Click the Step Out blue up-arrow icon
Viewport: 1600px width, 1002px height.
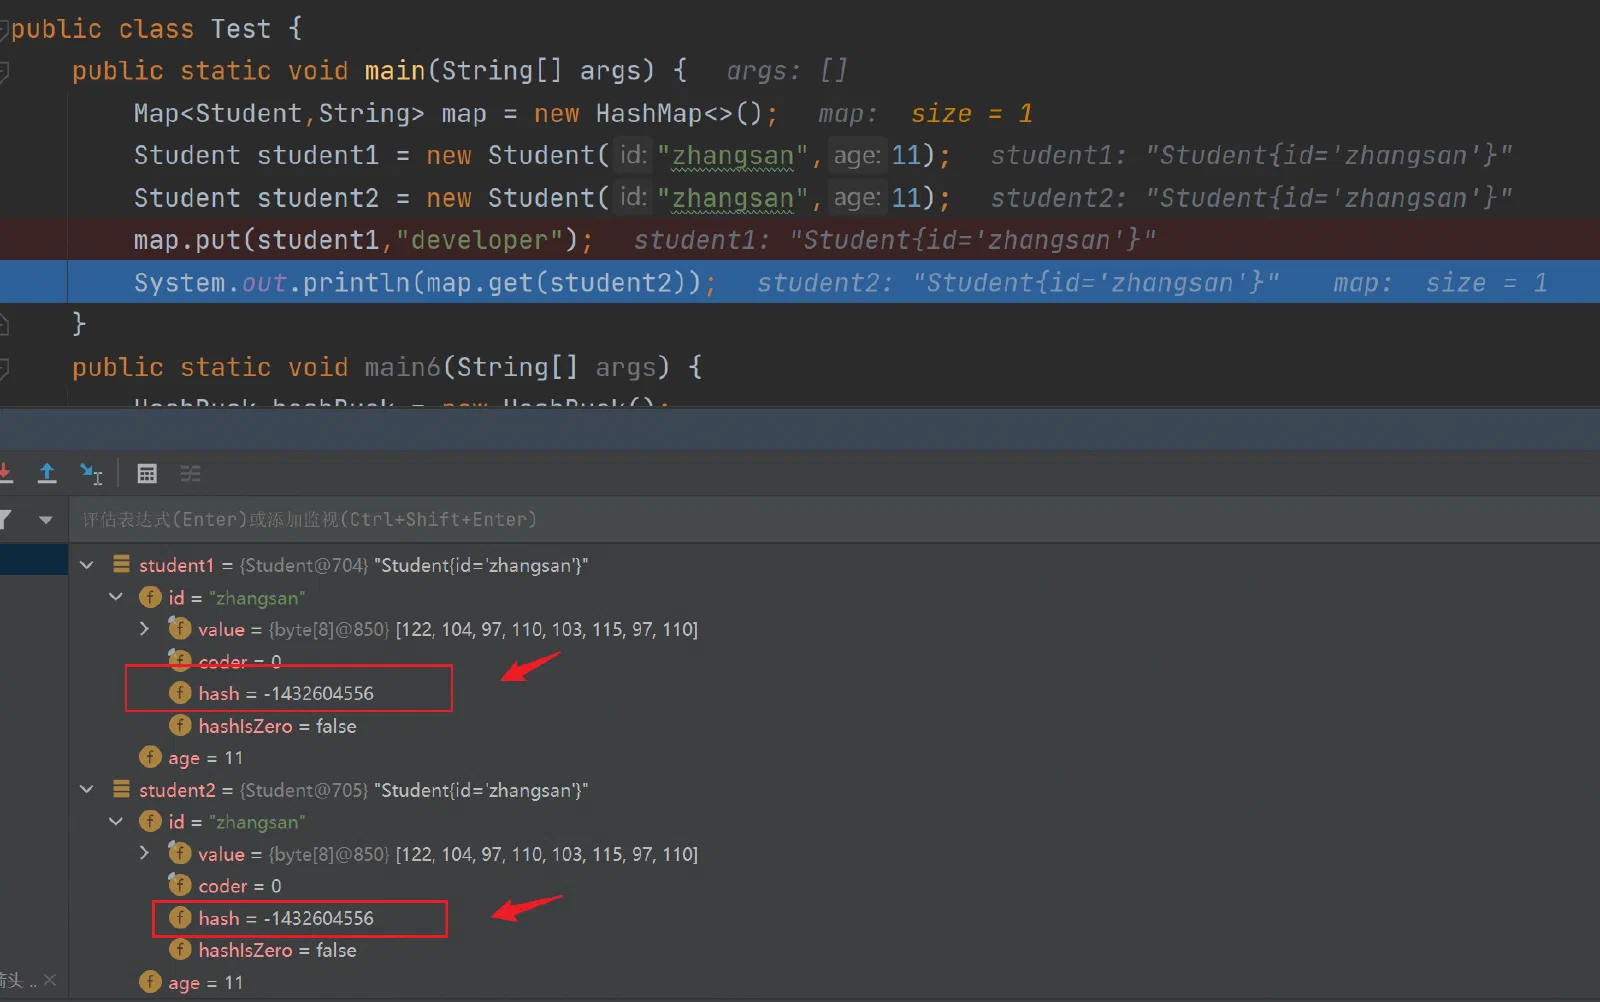(46, 473)
